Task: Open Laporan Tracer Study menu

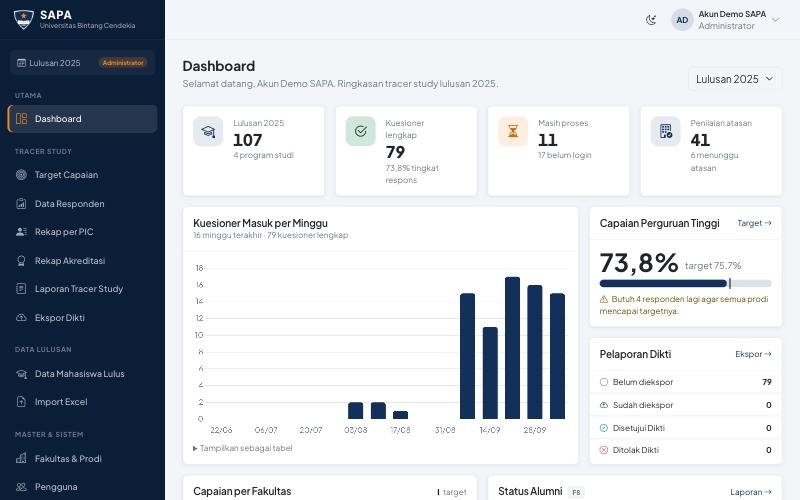Action: (x=83, y=289)
